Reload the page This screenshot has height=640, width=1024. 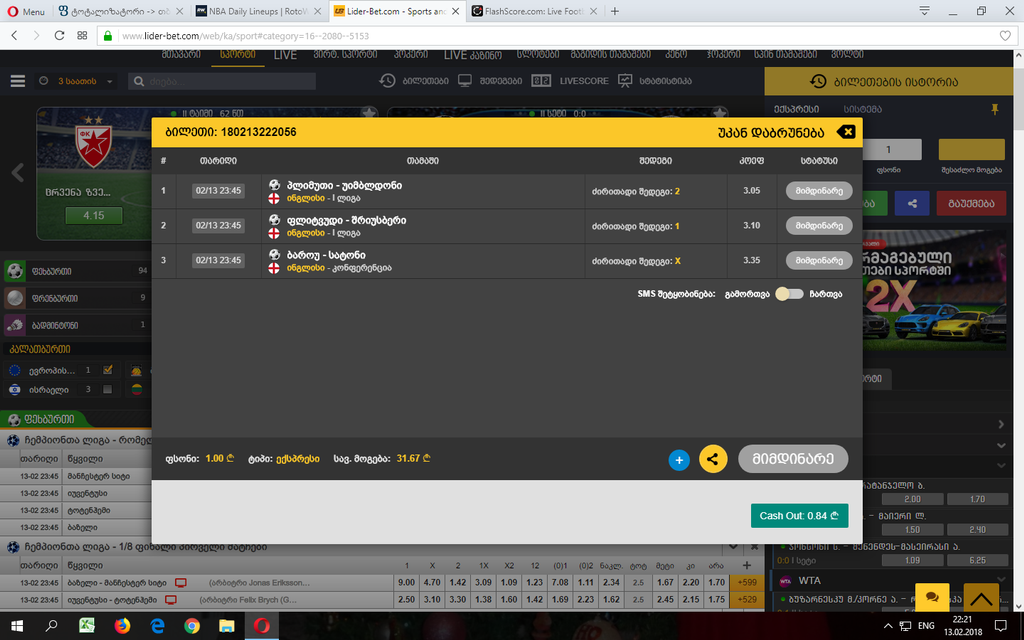point(59,35)
